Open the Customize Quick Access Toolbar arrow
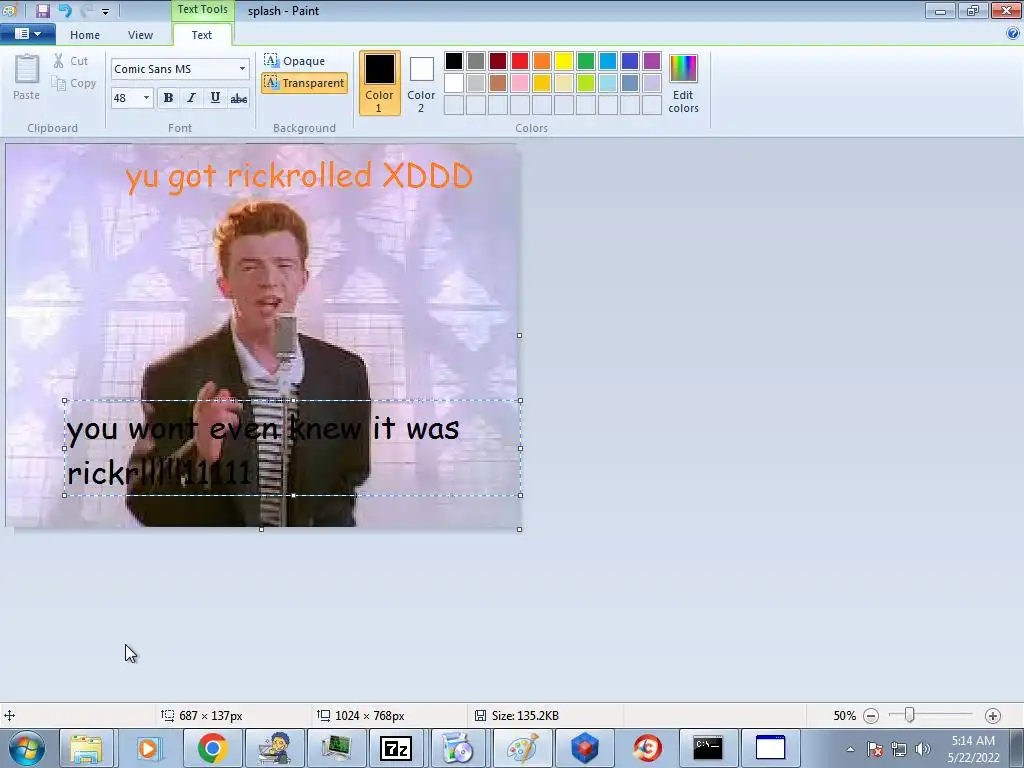 pos(105,11)
